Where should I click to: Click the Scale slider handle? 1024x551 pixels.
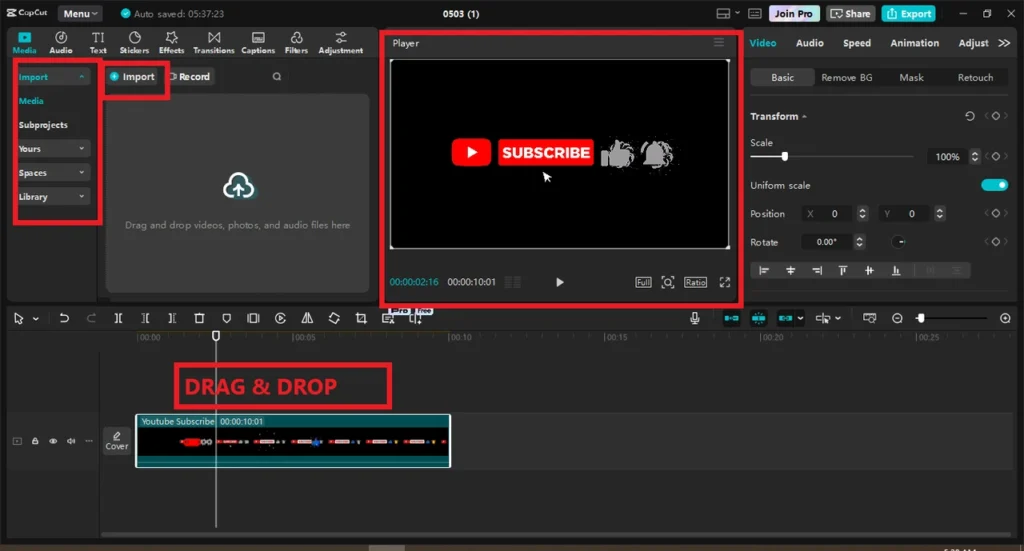[x=784, y=157]
